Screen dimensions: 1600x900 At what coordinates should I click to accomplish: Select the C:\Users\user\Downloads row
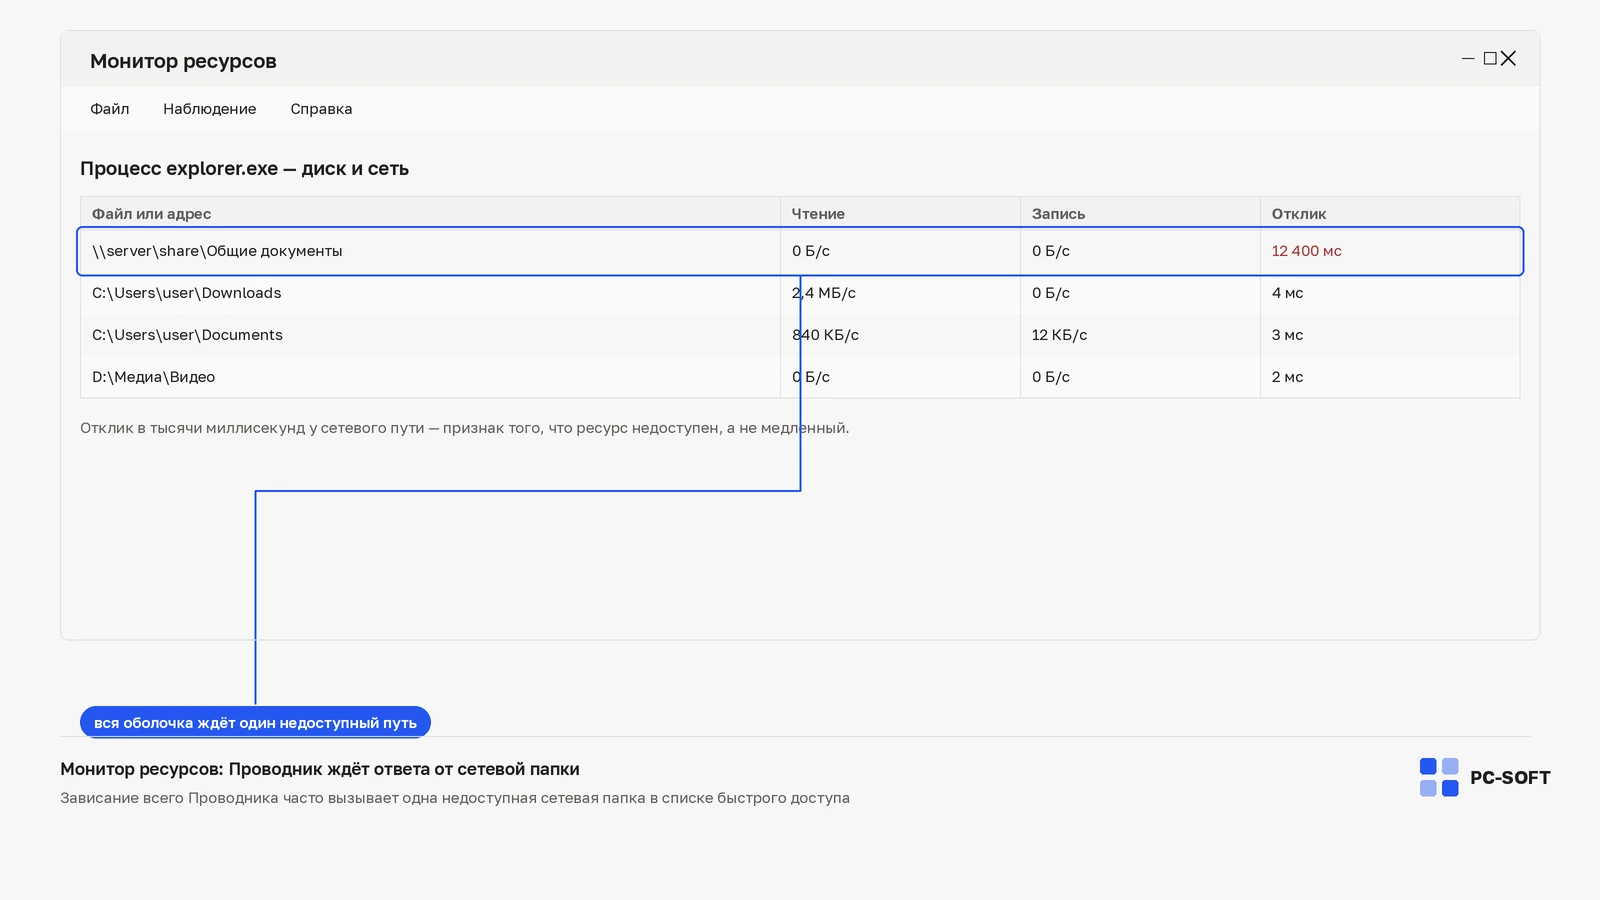pyautogui.click(x=800, y=293)
